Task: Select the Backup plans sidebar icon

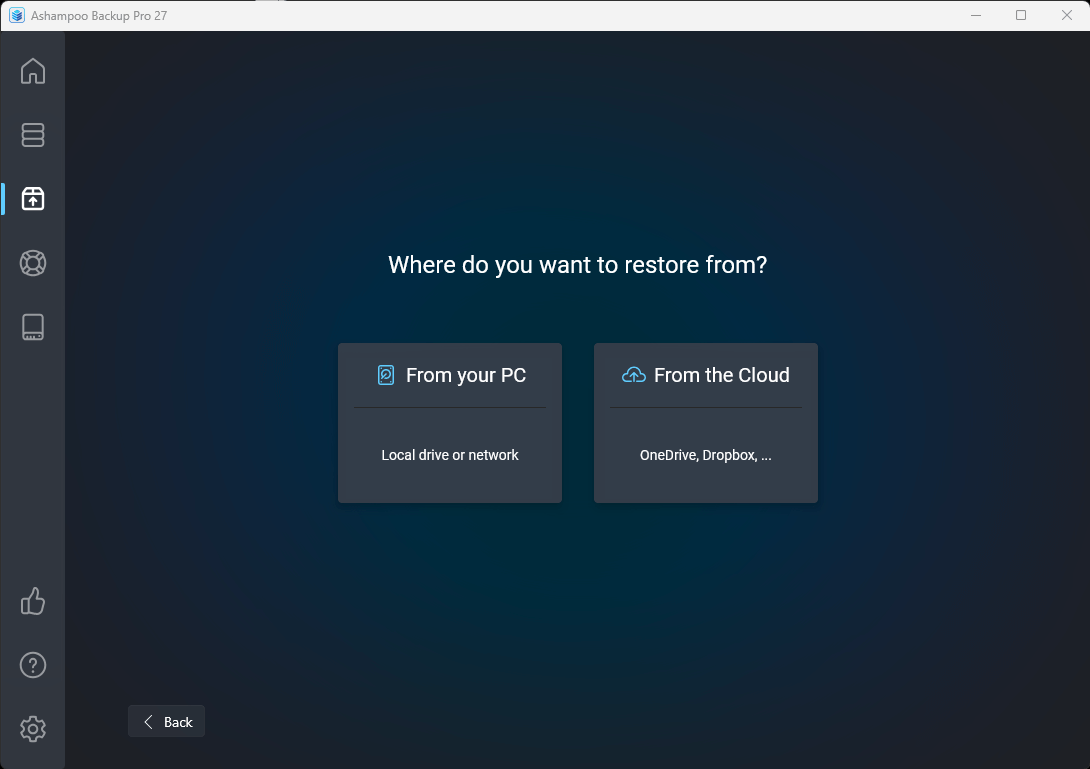Action: 33,135
